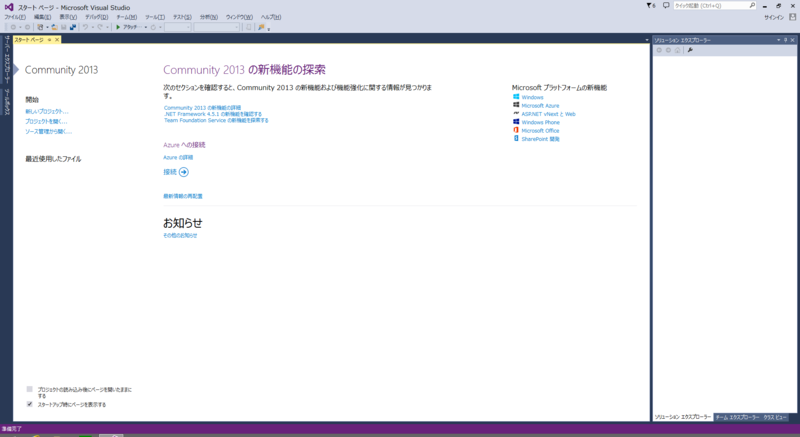The width and height of the screenshot is (800, 437).
Task: Click the Team Foundation Service link
Action: pyautogui.click(x=216, y=120)
